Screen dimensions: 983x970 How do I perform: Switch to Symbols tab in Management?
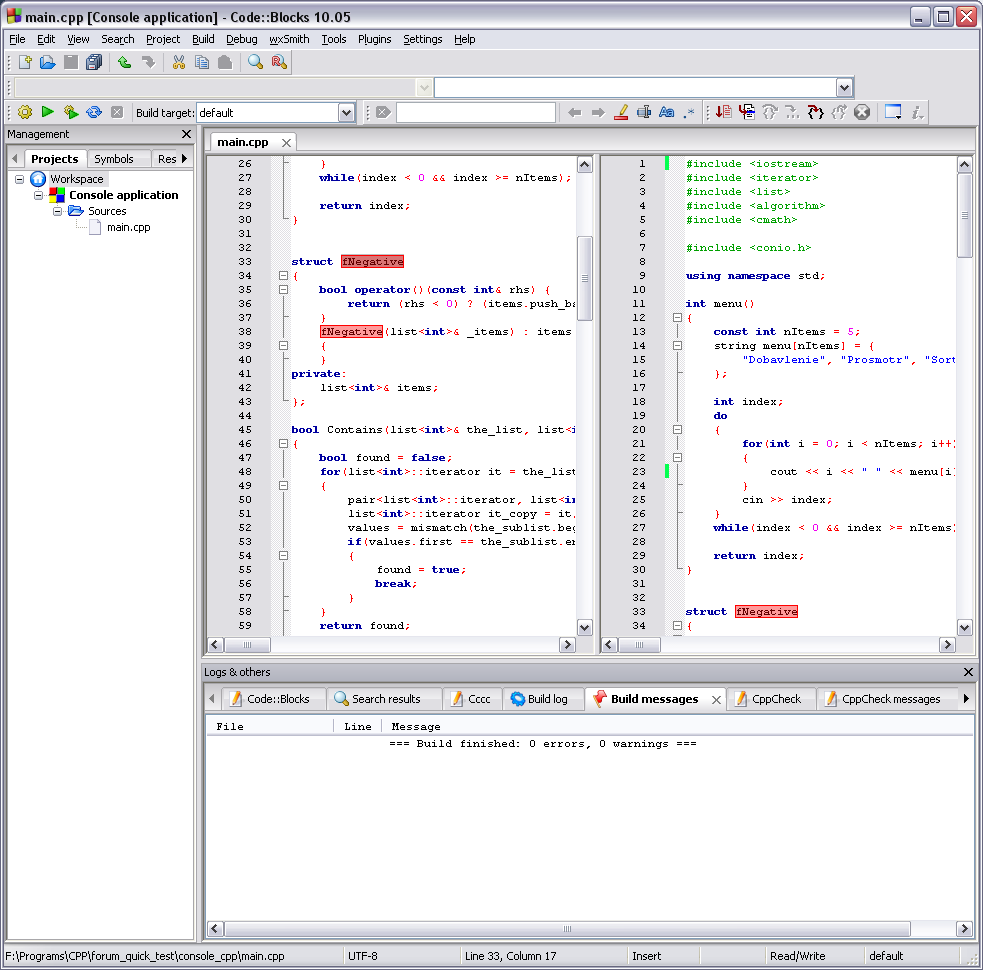[x=114, y=159]
